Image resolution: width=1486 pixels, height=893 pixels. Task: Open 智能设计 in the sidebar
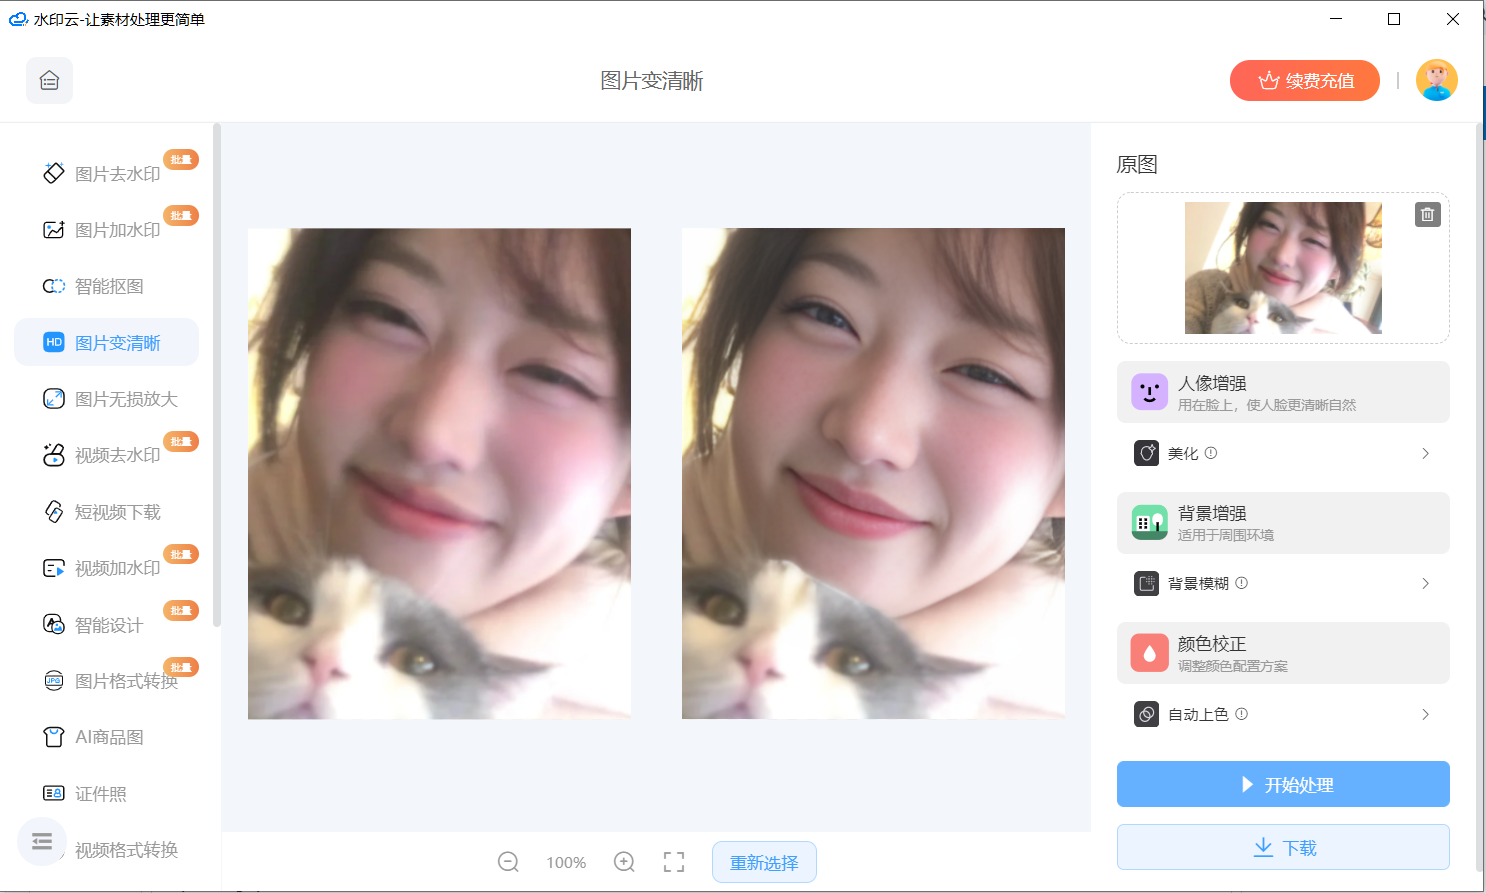point(106,625)
